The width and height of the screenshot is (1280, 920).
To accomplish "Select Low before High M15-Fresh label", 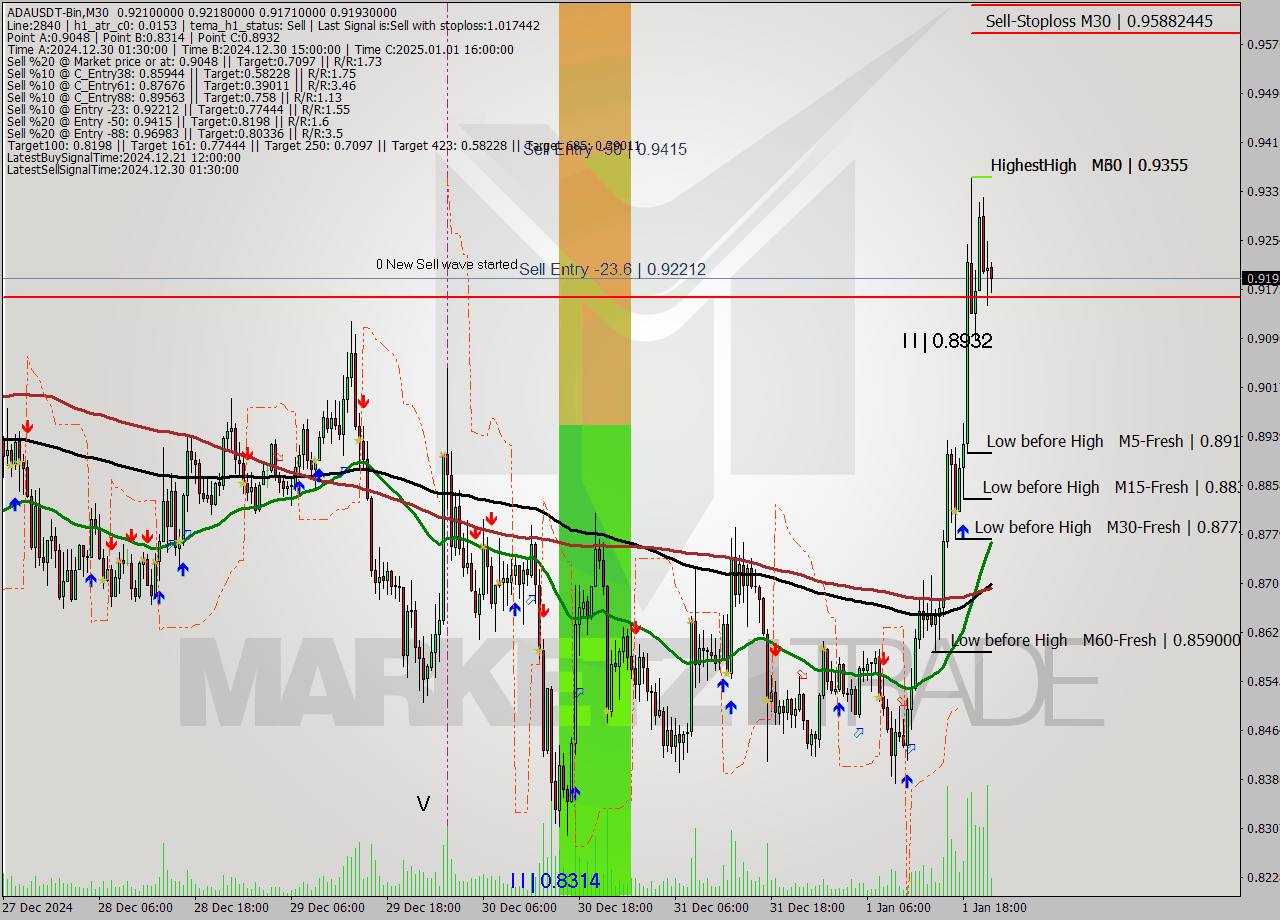I will coord(1110,487).
